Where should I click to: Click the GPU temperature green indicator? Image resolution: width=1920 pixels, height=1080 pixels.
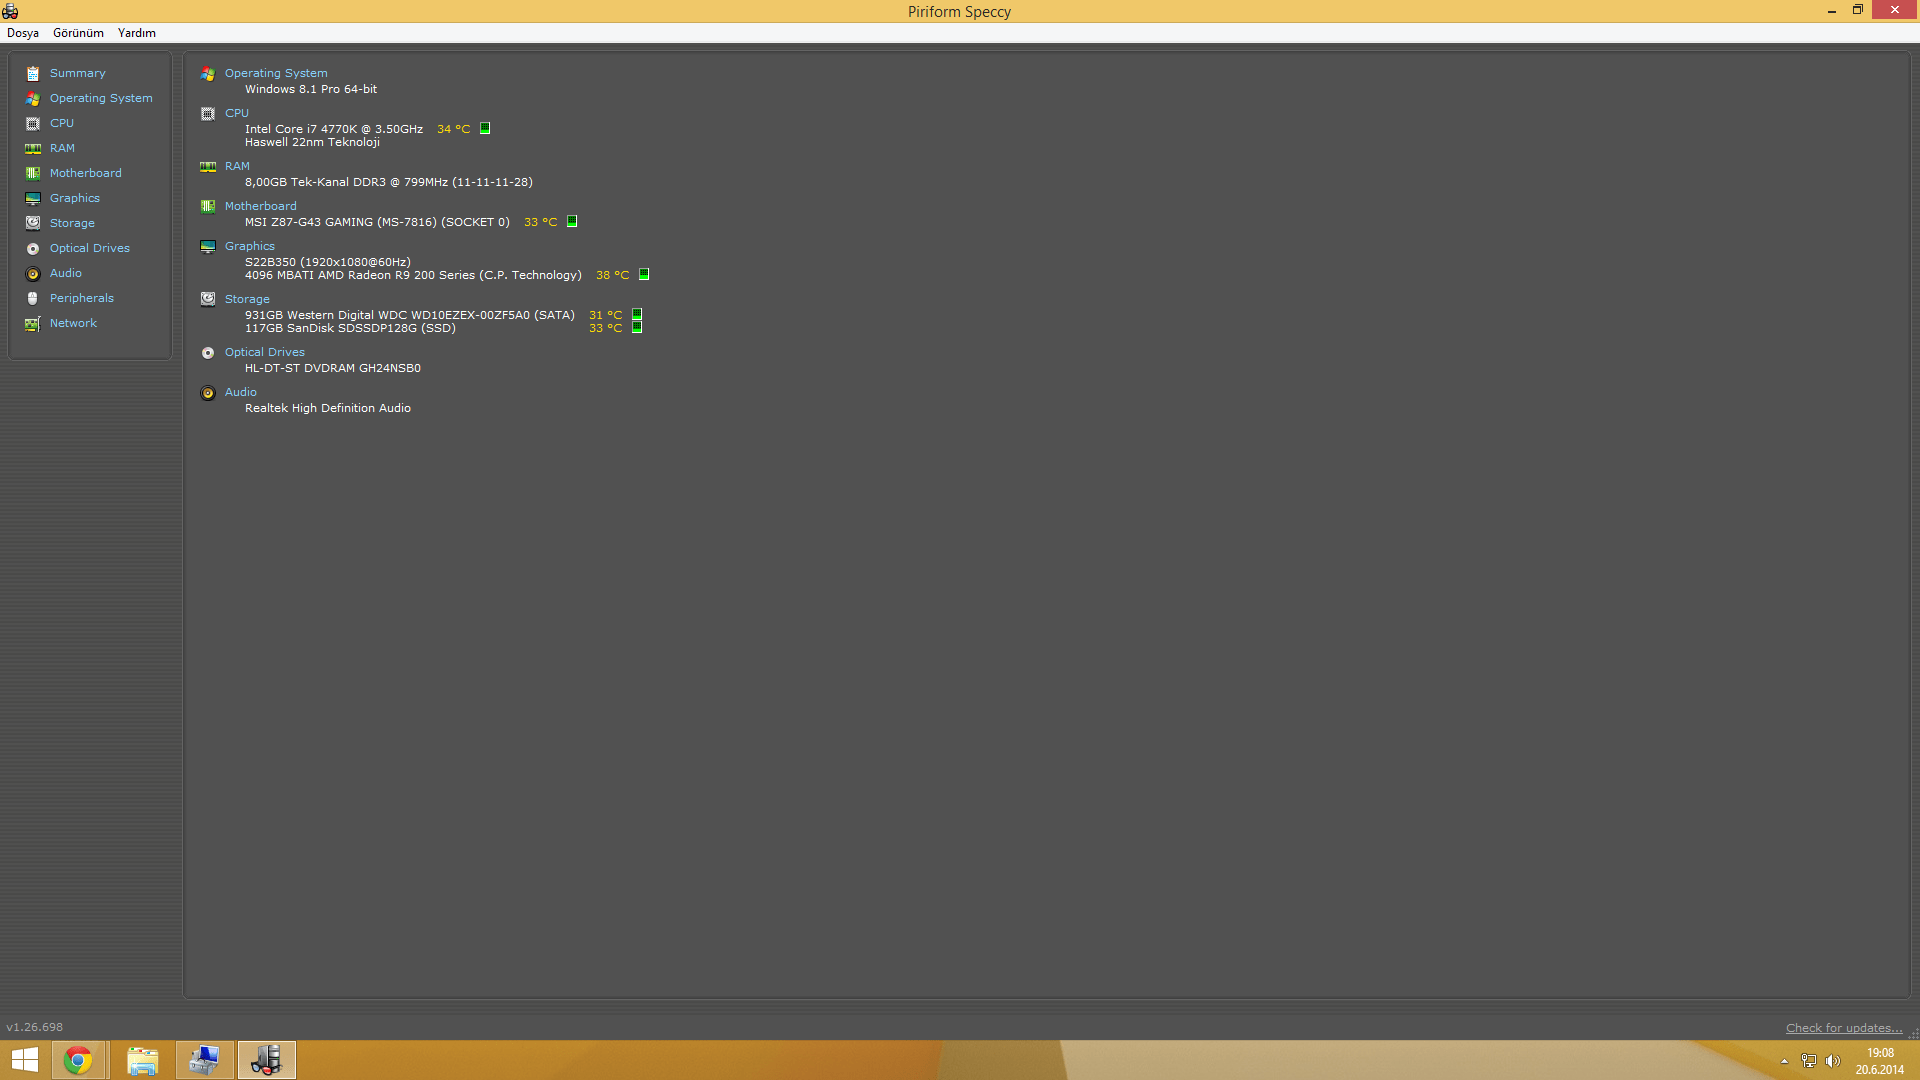coord(644,275)
